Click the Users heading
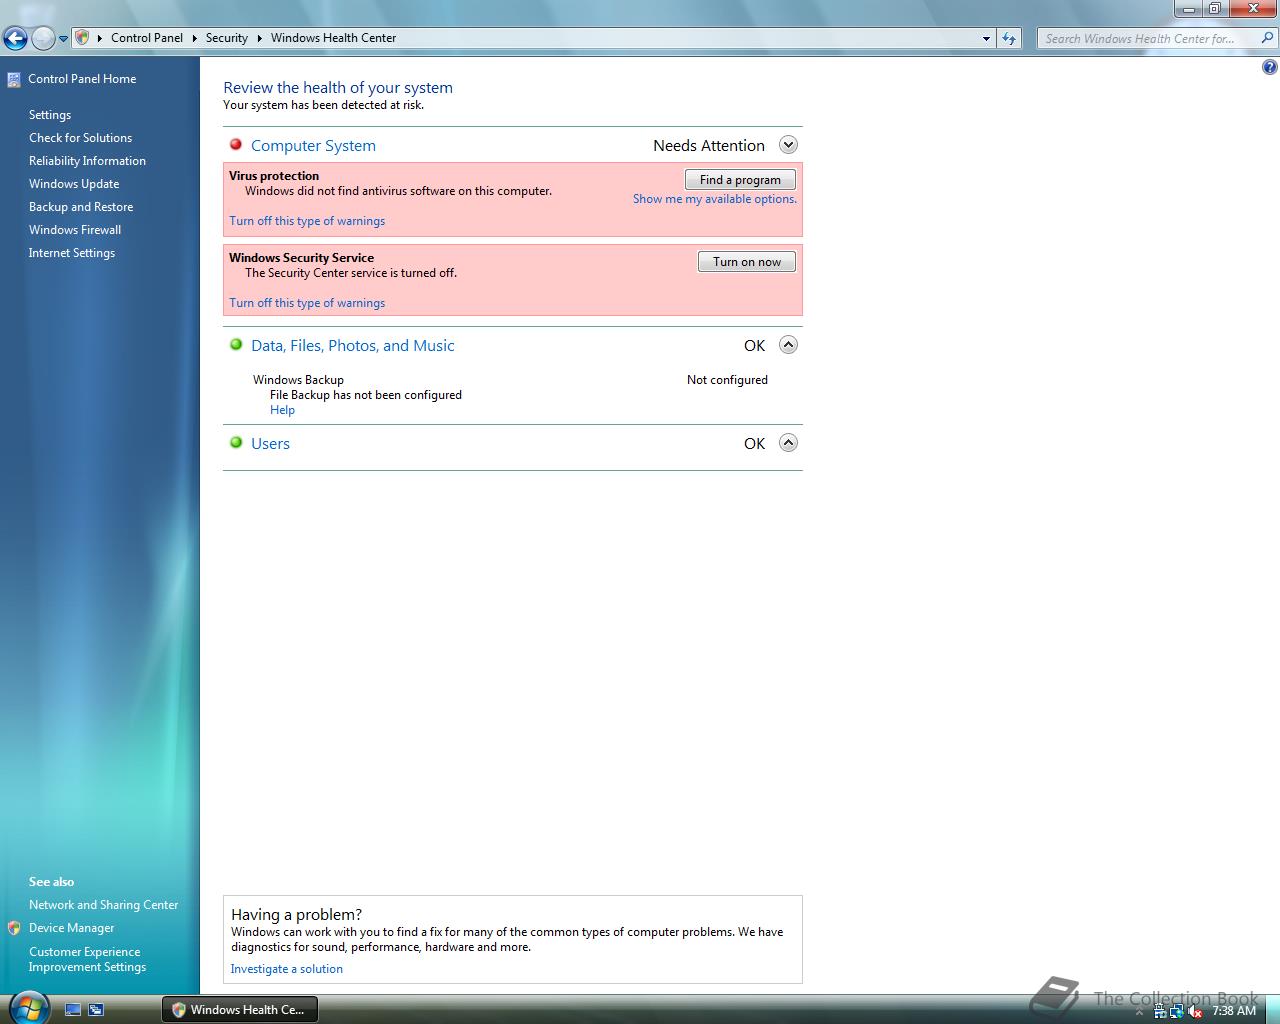 [270, 444]
